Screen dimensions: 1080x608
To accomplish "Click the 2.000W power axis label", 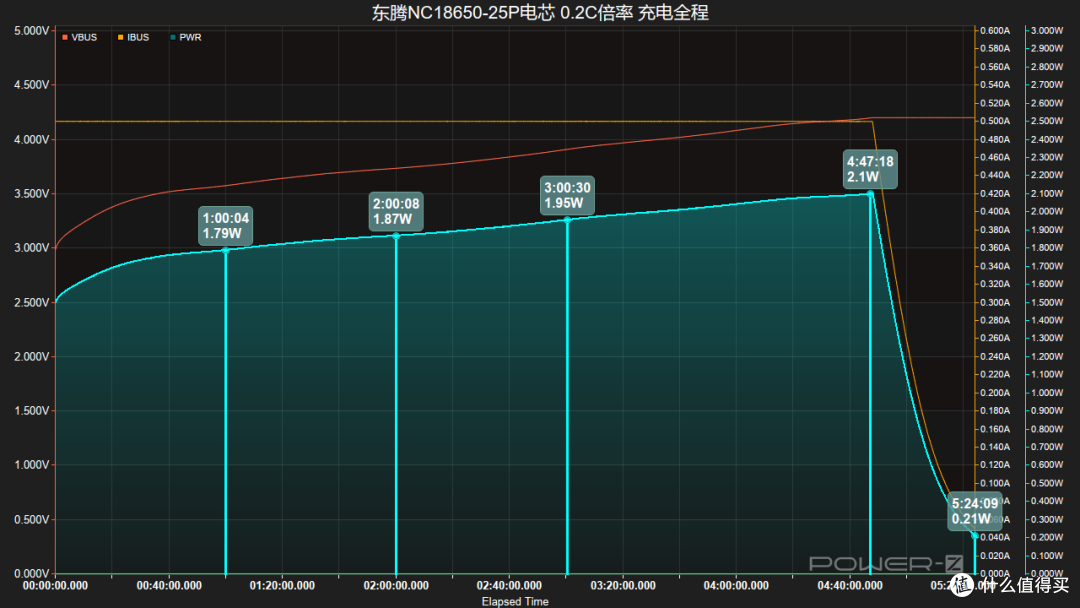I will [1047, 211].
